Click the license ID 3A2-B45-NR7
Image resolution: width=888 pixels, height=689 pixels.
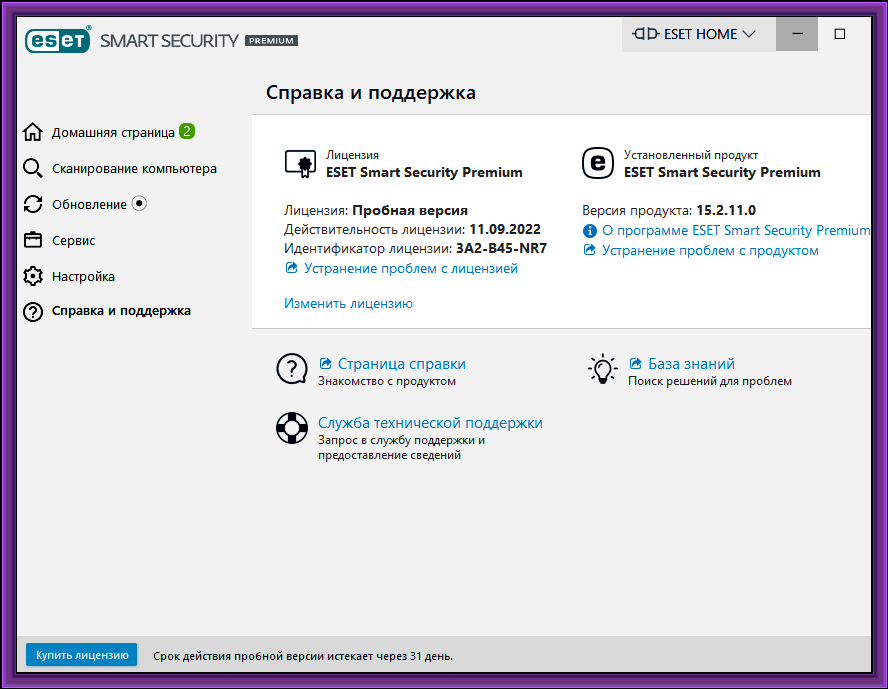tap(501, 249)
